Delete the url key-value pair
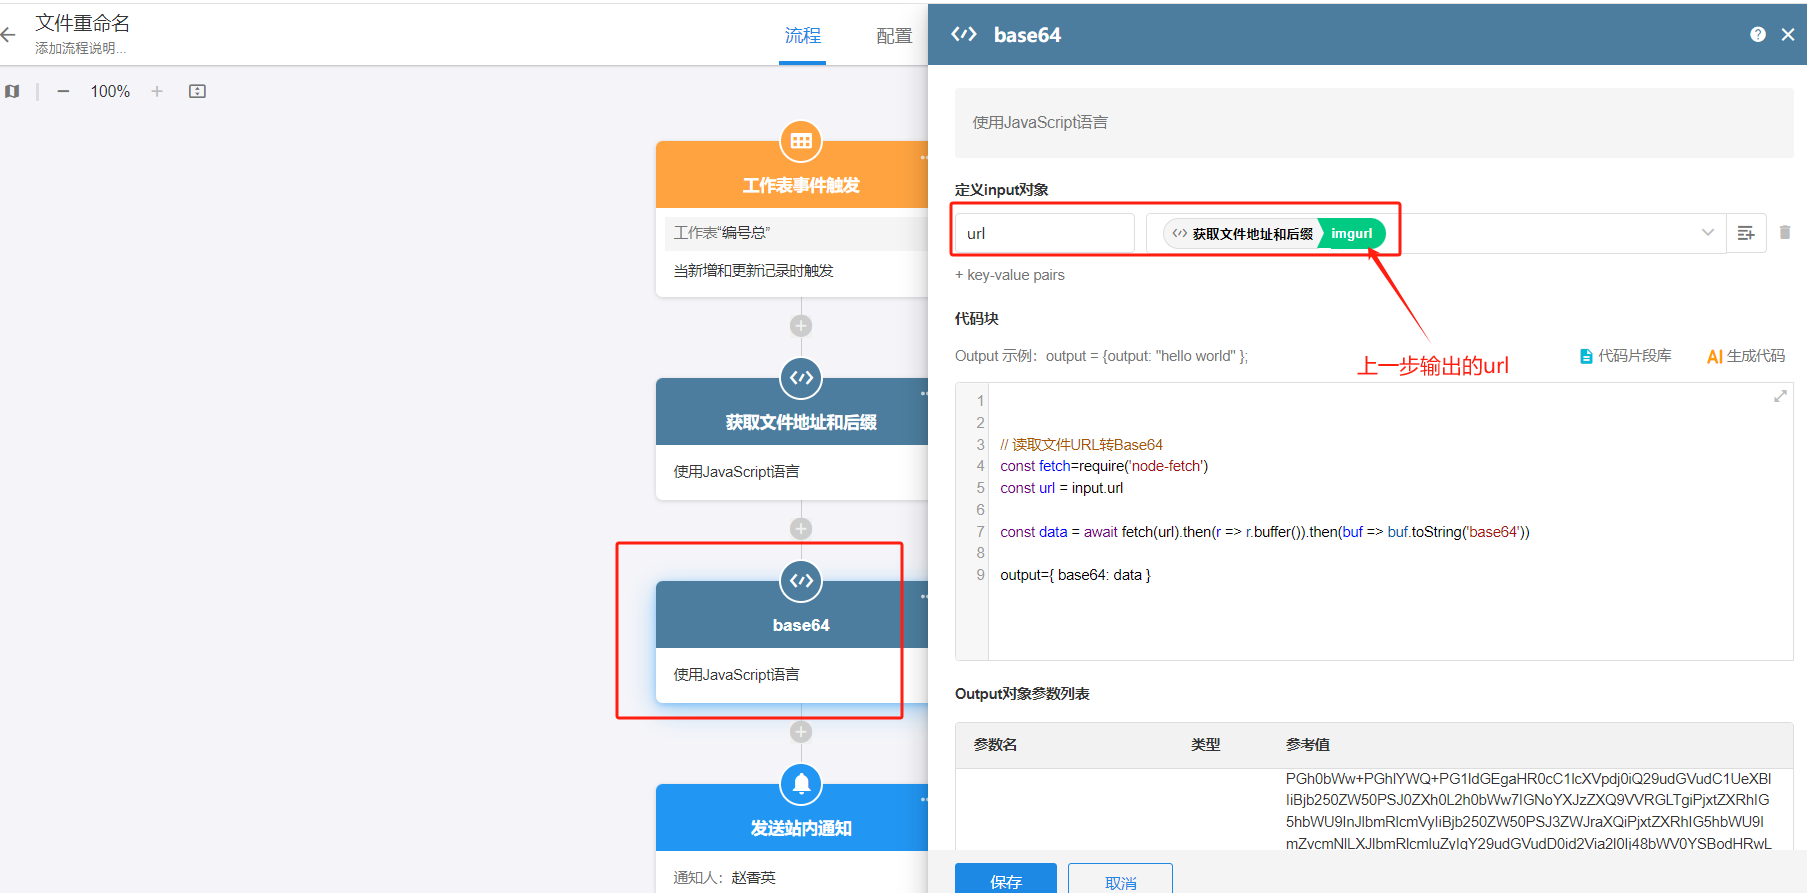This screenshot has height=893, width=1807. tap(1785, 232)
